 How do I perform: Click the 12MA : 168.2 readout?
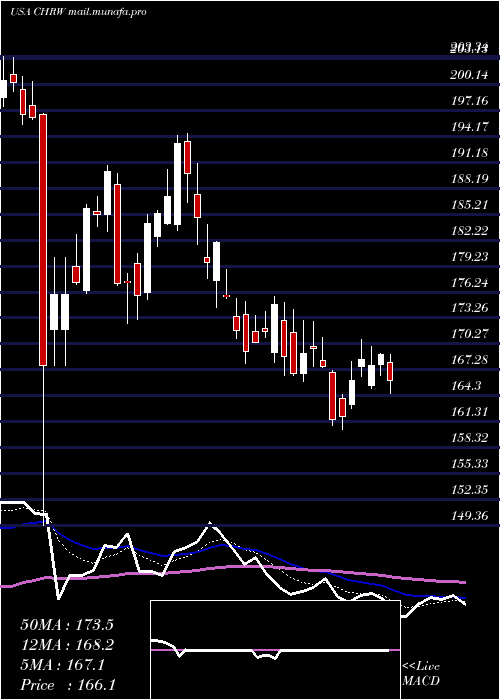point(67,645)
